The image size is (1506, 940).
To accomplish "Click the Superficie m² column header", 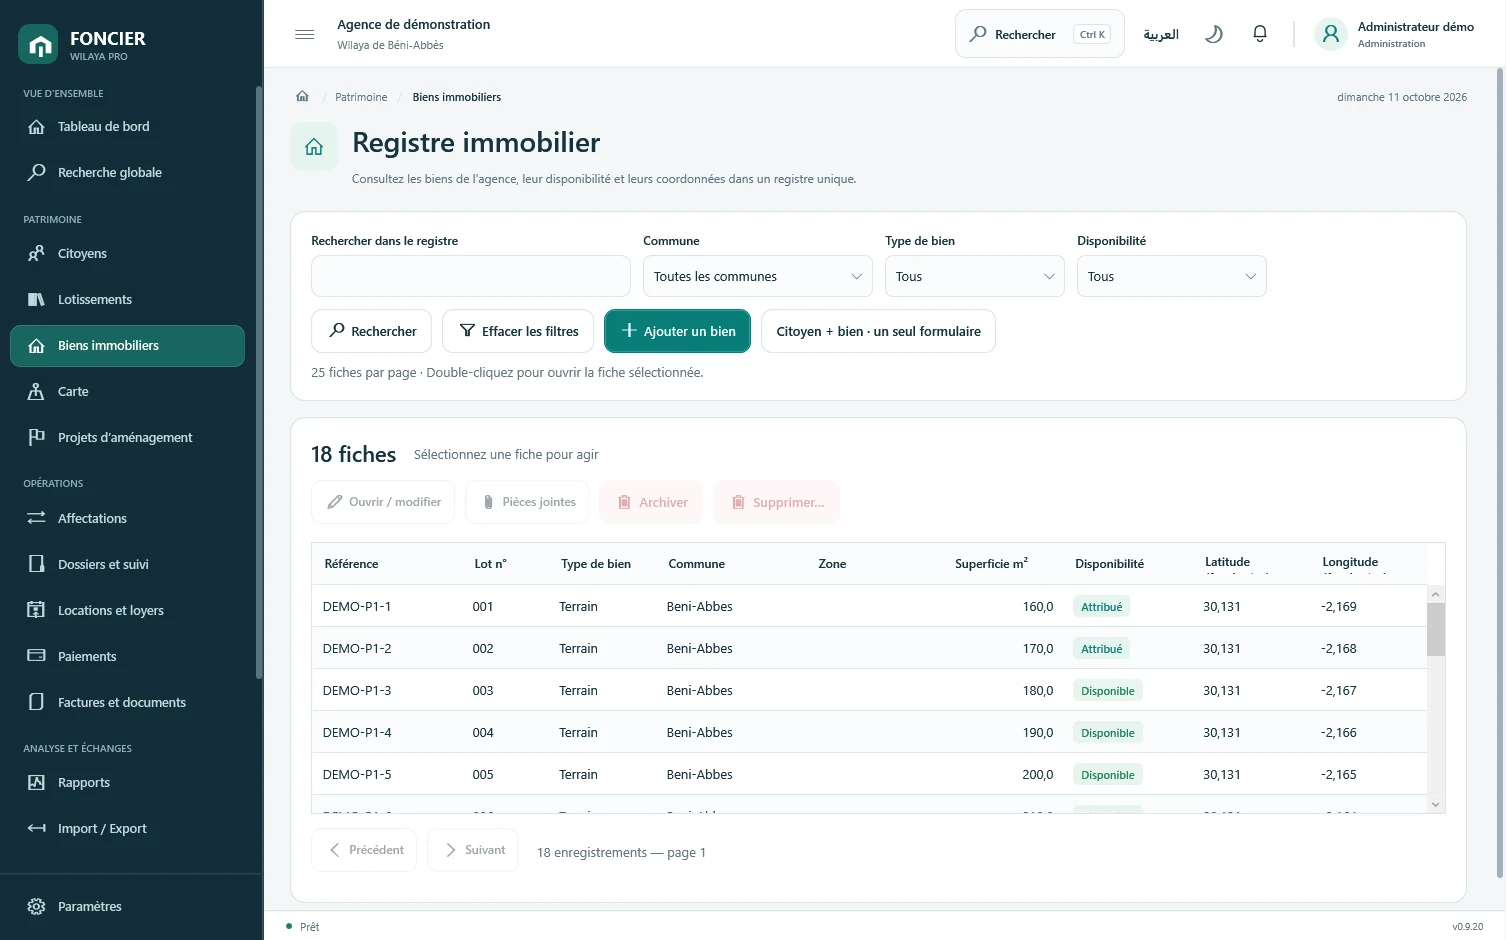I will pyautogui.click(x=991, y=564).
